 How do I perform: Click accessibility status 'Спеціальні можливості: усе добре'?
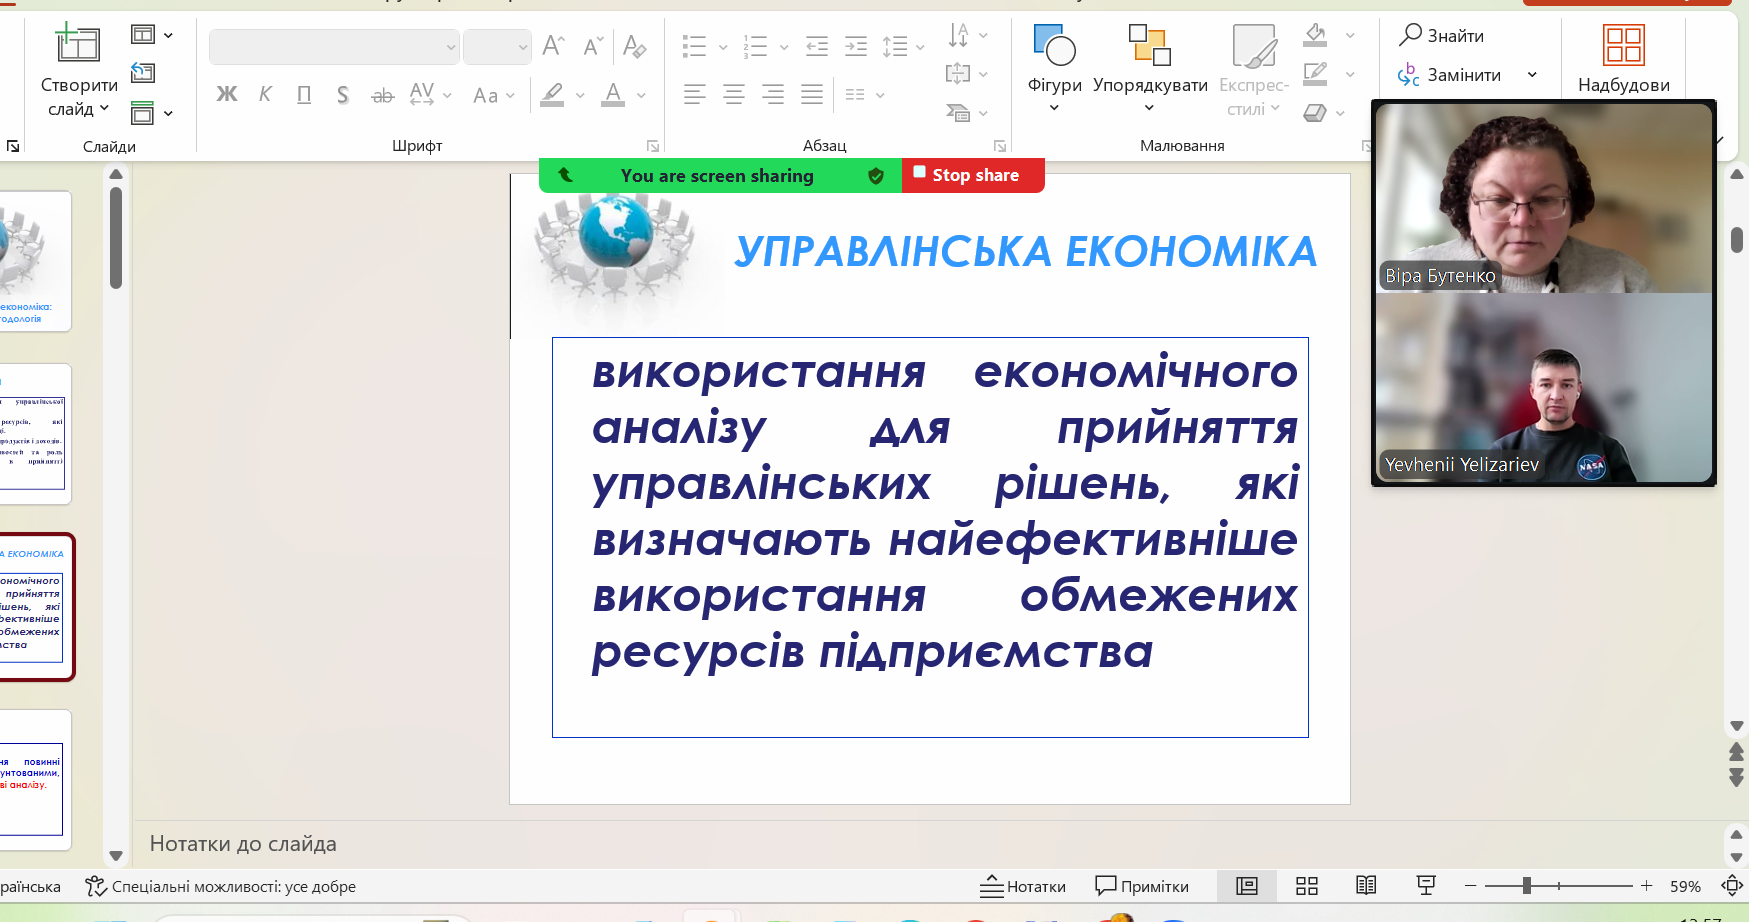click(x=221, y=886)
